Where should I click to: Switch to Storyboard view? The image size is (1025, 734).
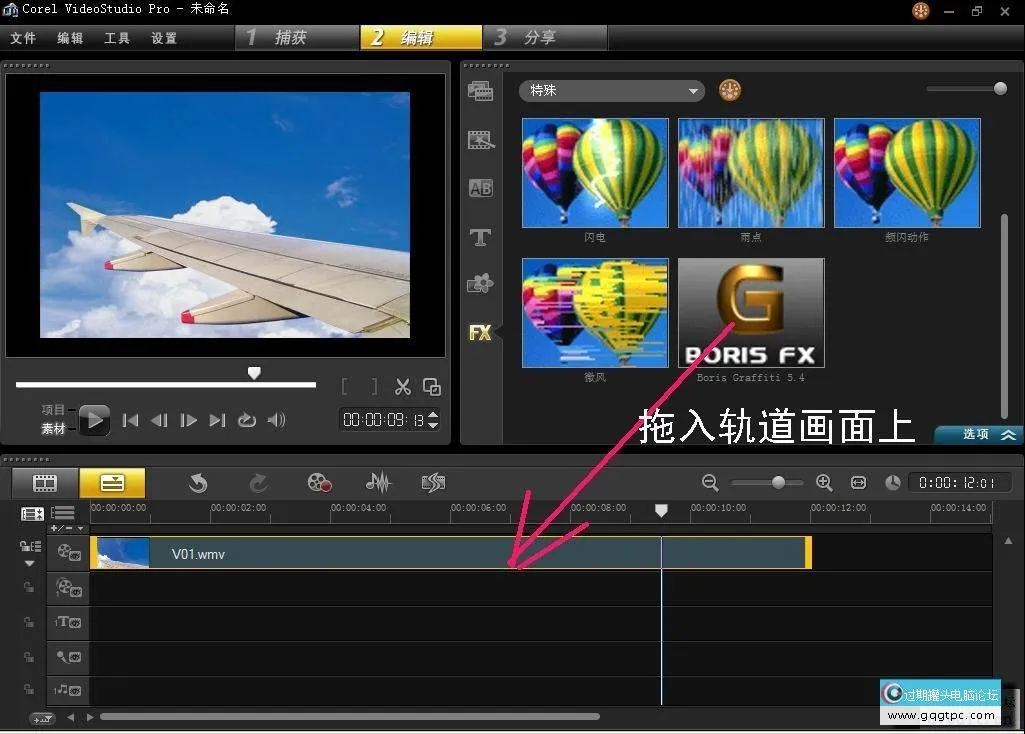click(x=45, y=483)
